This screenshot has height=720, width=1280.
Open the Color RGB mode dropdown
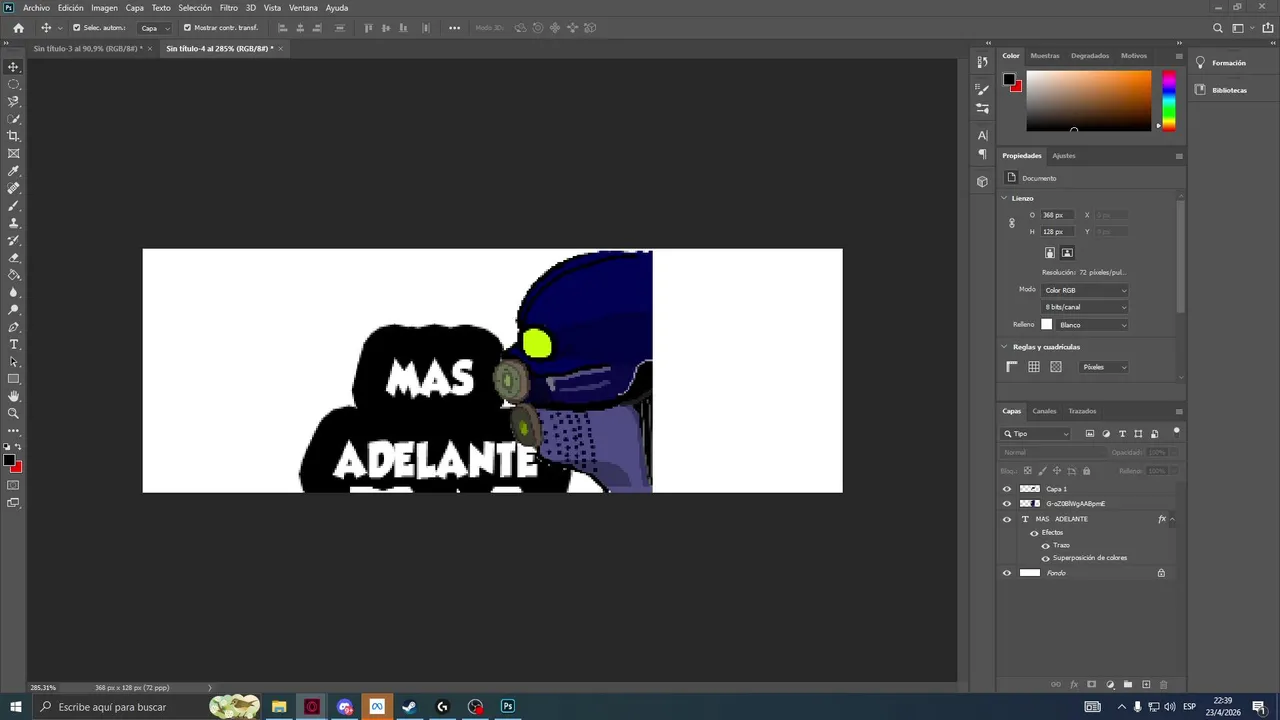pos(1085,290)
